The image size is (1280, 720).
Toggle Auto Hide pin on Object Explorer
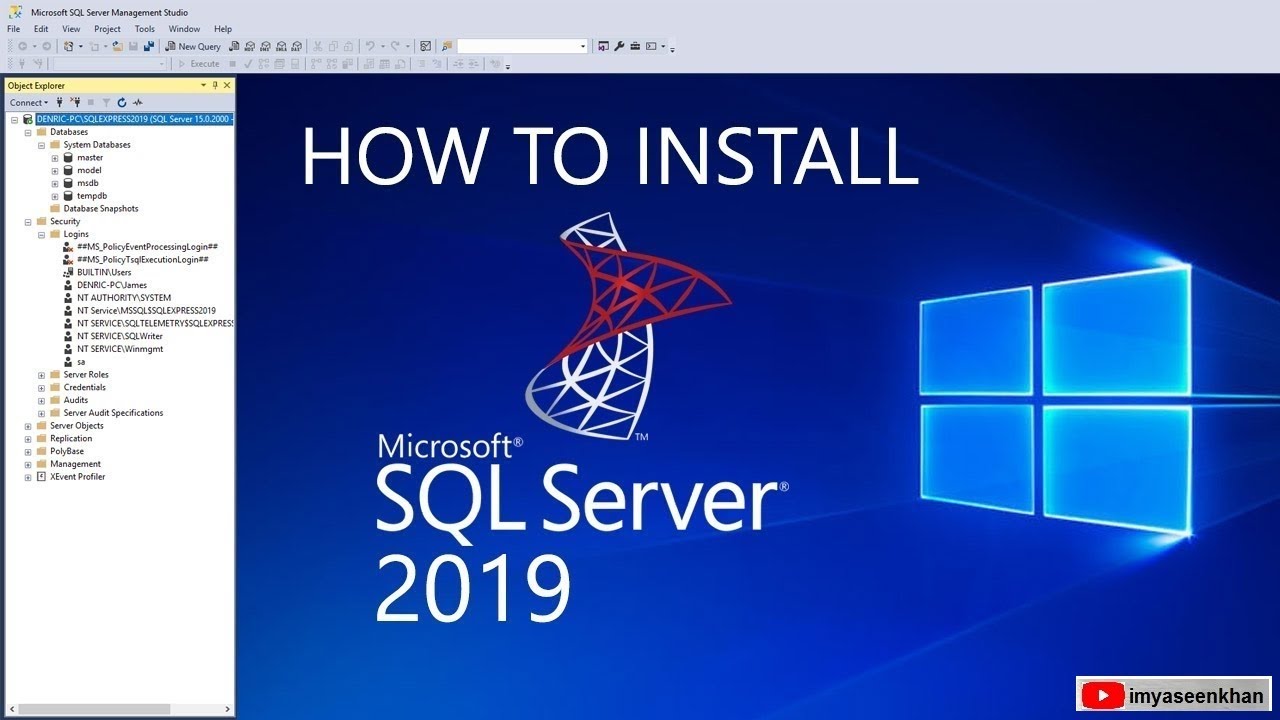tap(215, 86)
